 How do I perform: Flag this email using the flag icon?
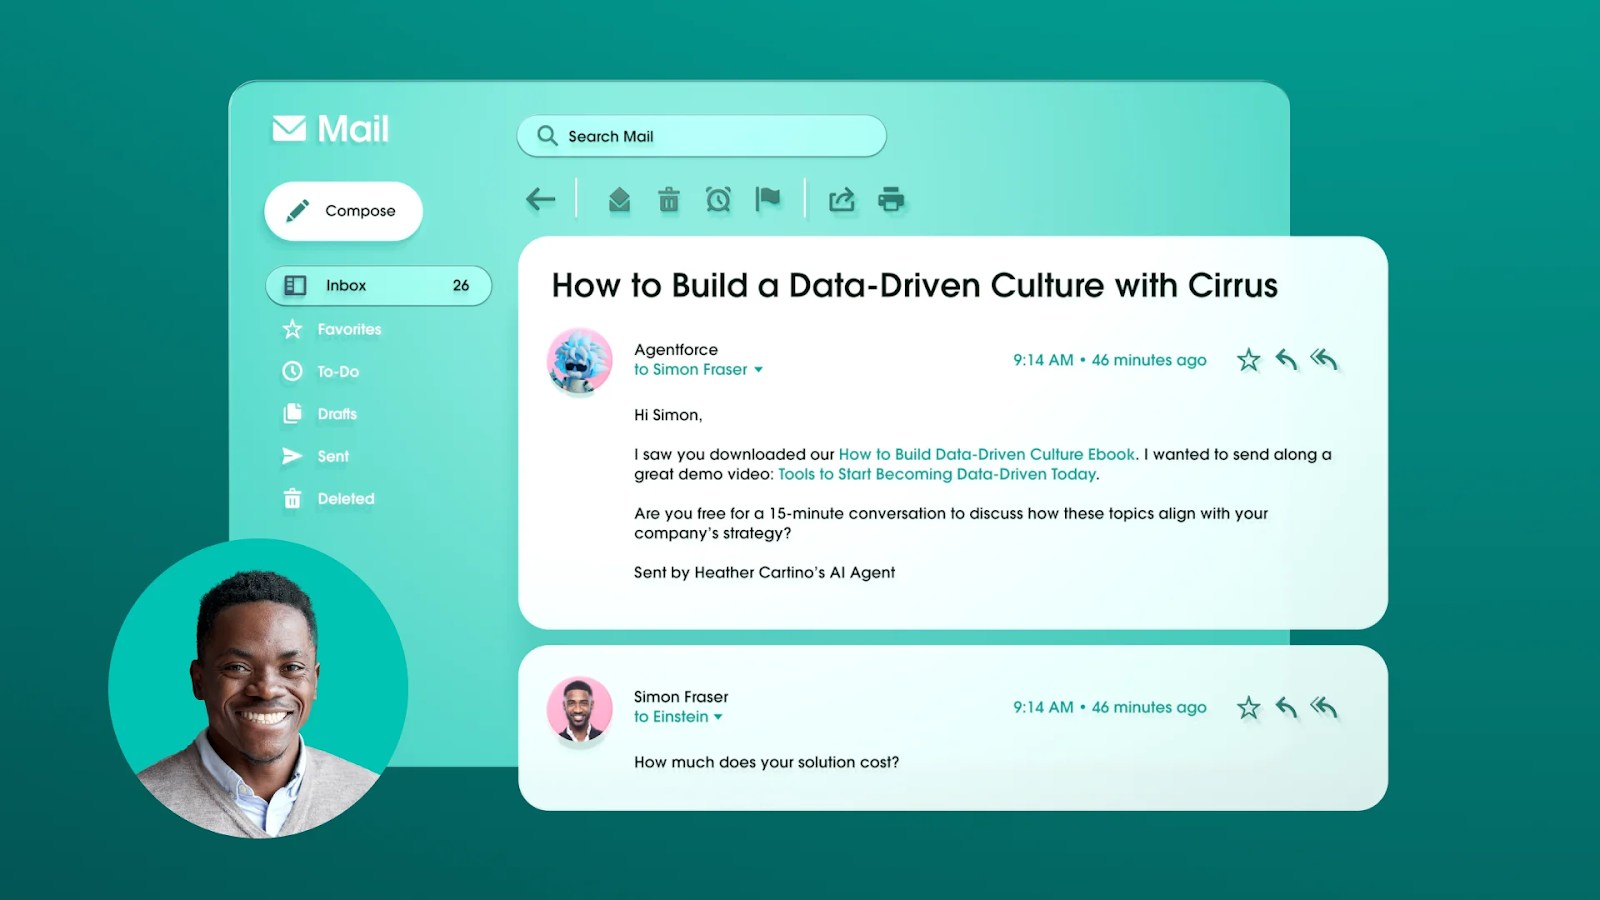tap(768, 199)
